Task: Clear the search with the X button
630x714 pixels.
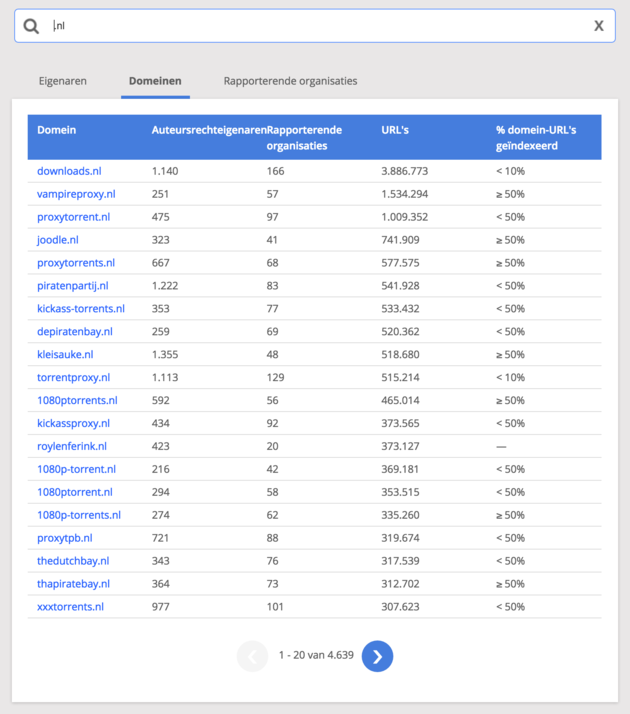Action: [599, 26]
